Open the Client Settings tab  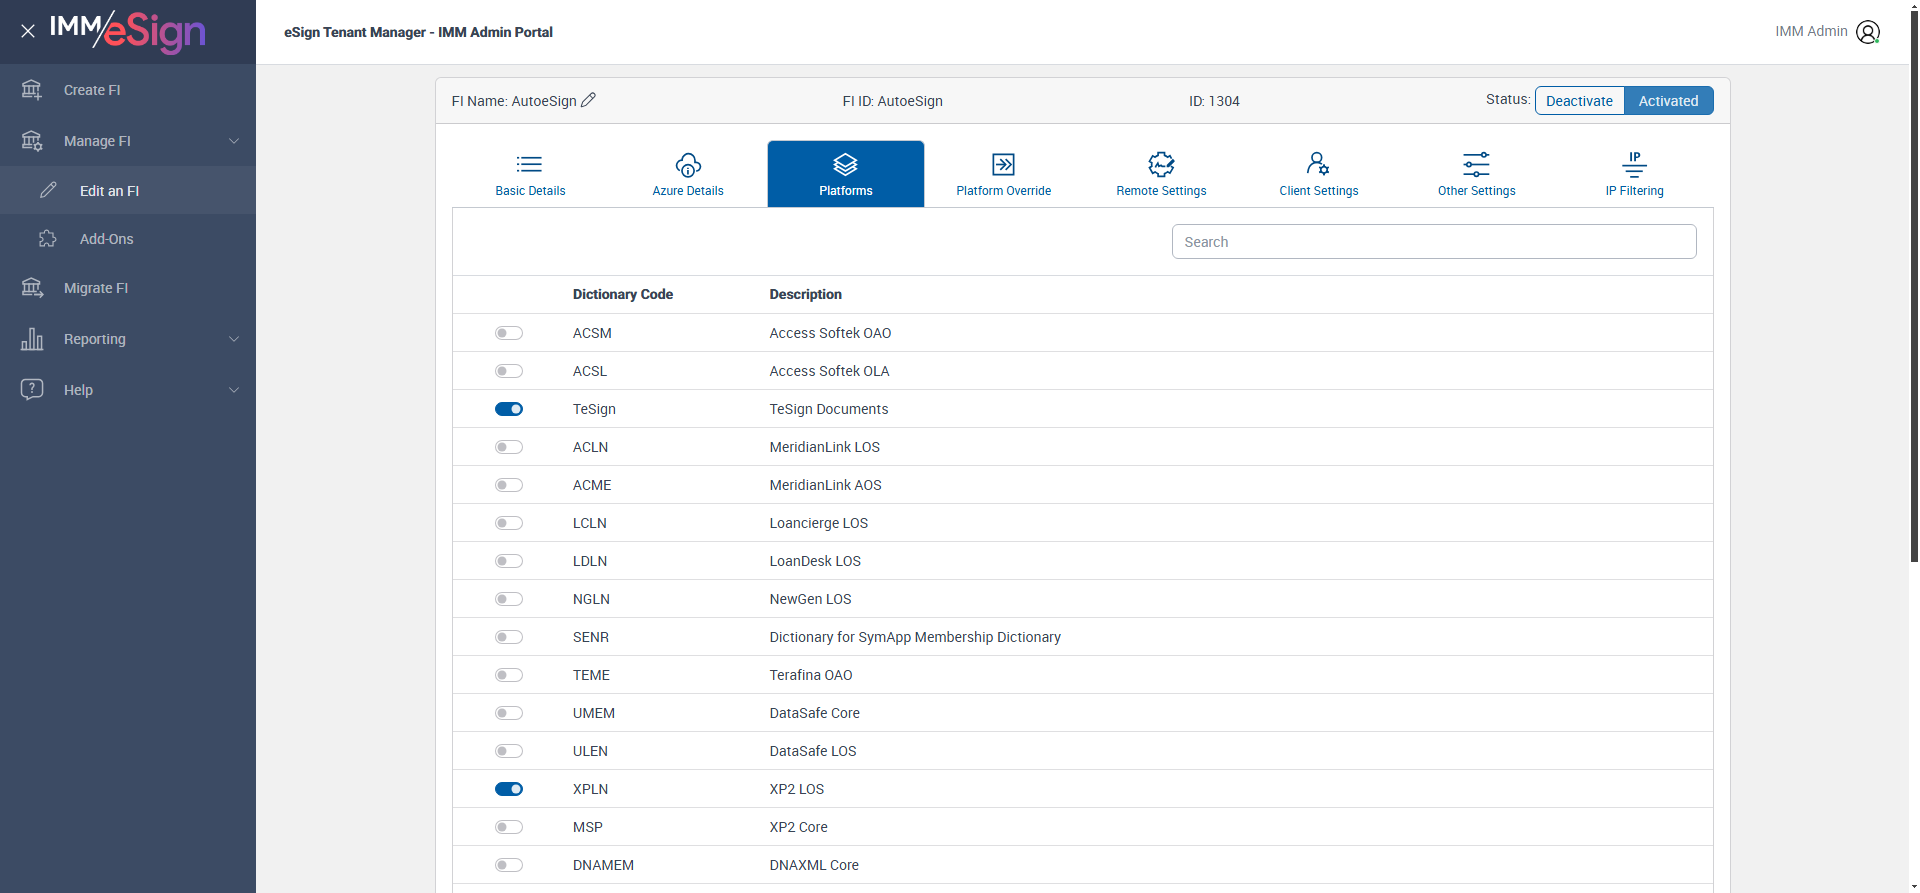point(1318,174)
